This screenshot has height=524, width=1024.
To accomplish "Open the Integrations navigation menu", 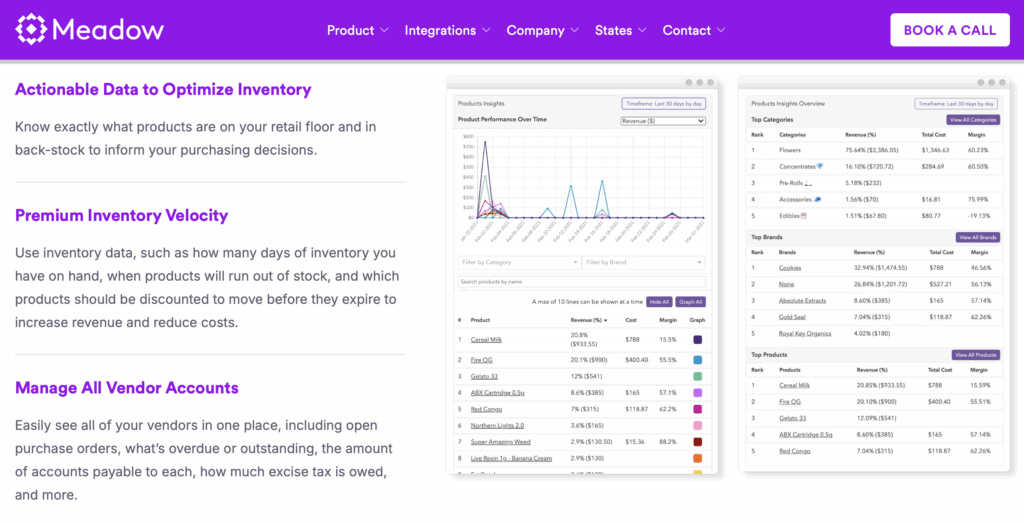I will point(447,30).
